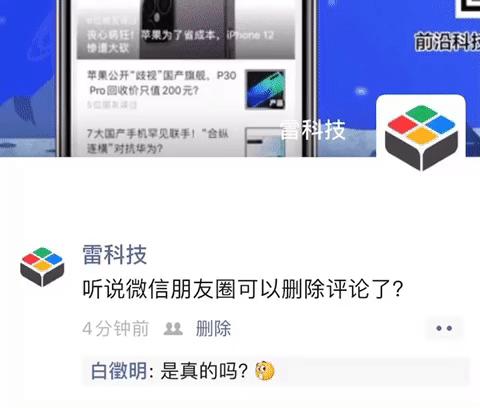480x408 pixels.
Task: Click the surprised emoji in the comment
Action: click(265, 371)
